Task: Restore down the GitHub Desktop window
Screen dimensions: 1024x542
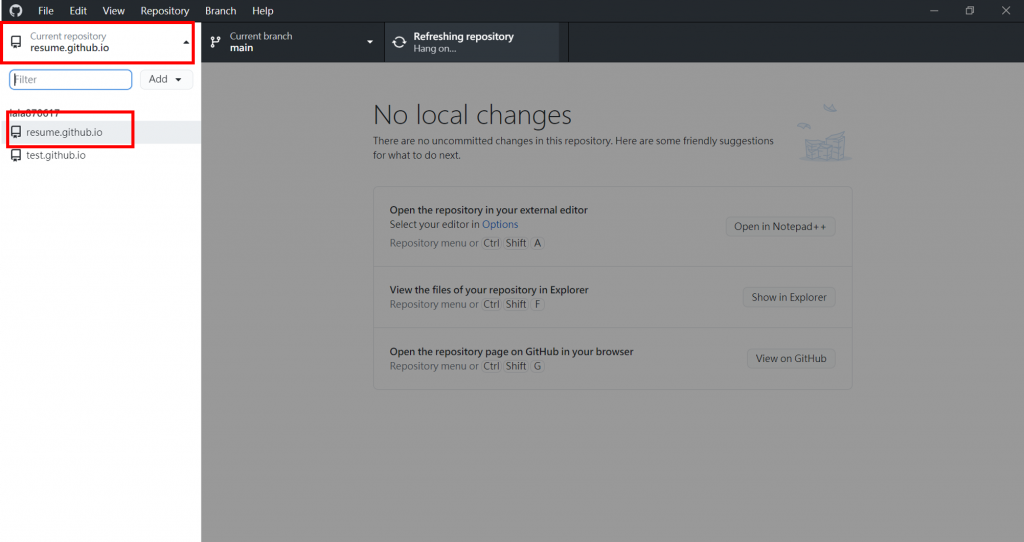Action: click(970, 10)
